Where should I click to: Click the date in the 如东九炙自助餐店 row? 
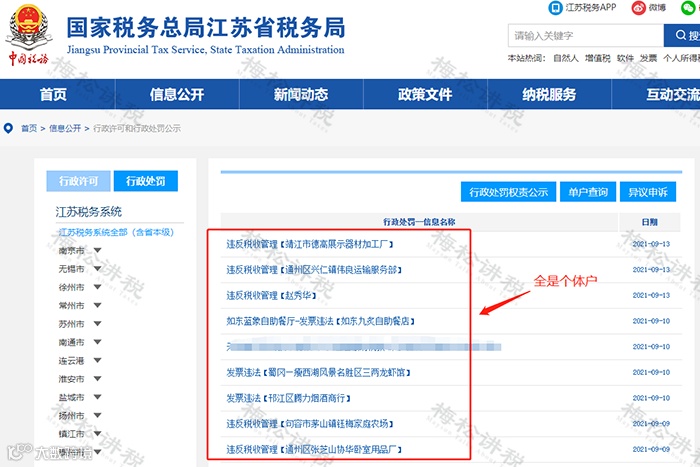click(x=651, y=321)
